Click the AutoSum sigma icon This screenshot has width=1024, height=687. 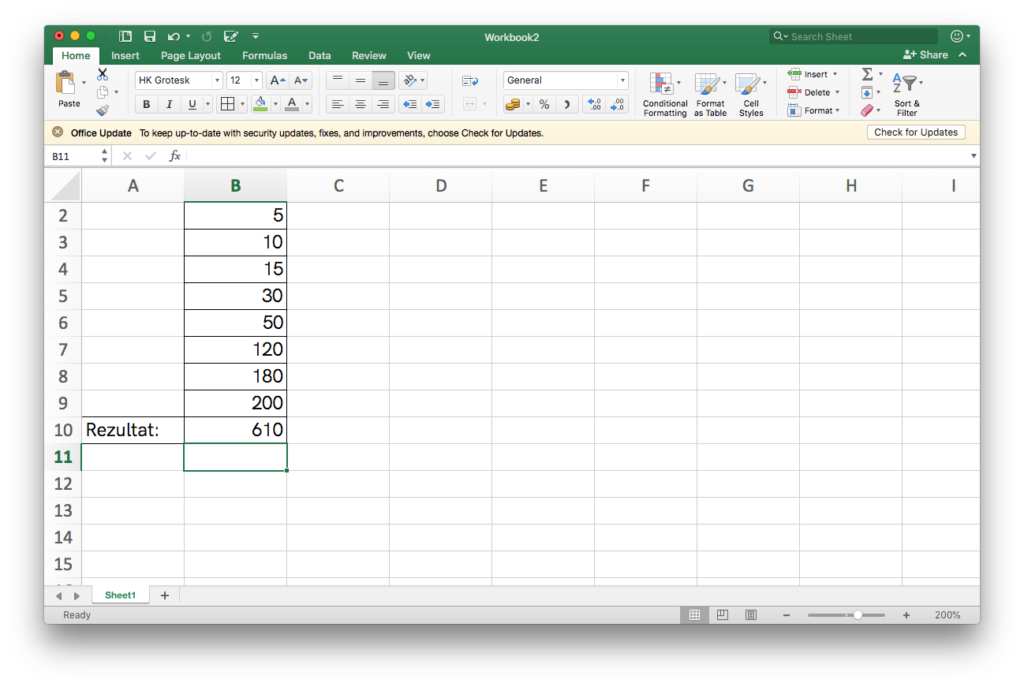[867, 75]
